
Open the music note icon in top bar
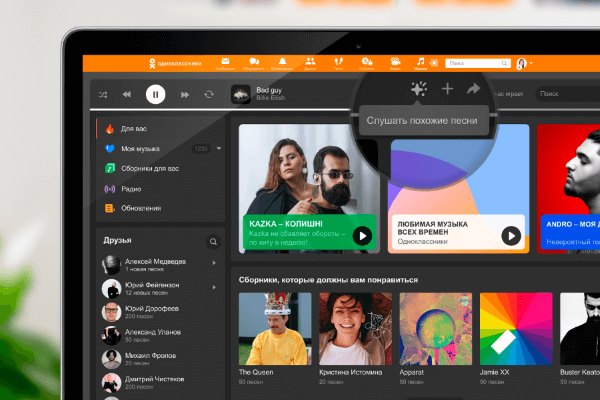tap(421, 62)
